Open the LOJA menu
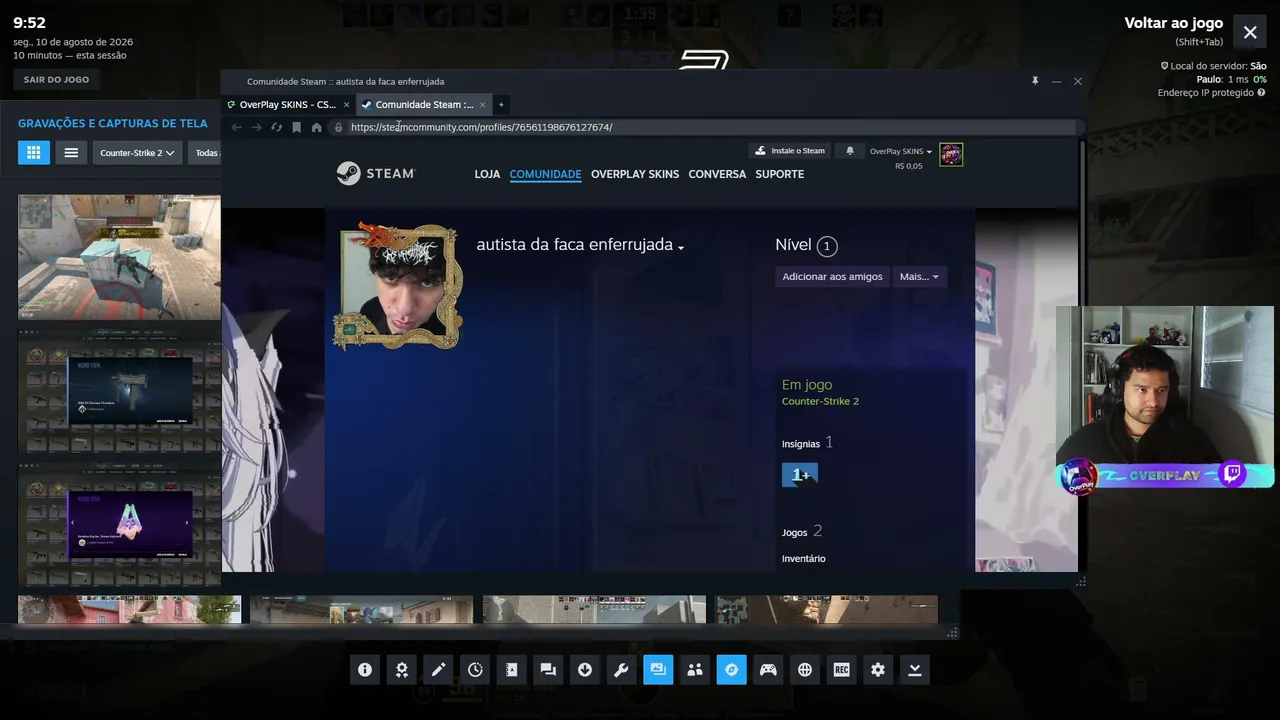Image resolution: width=1280 pixels, height=720 pixels. [487, 174]
